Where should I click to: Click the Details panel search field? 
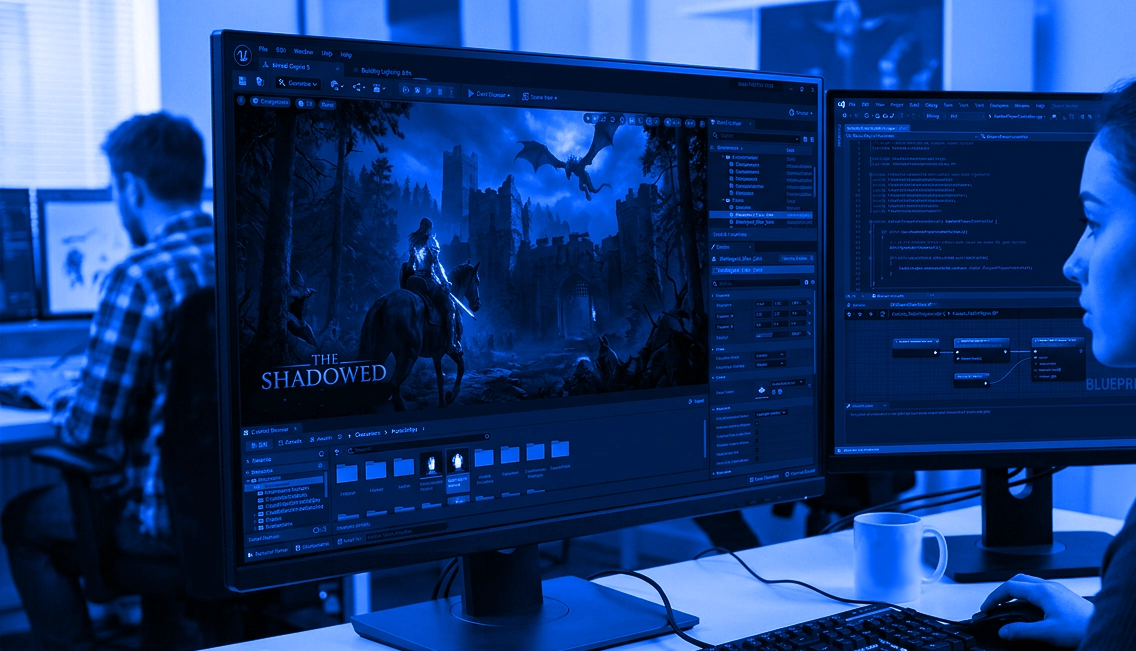[756, 283]
